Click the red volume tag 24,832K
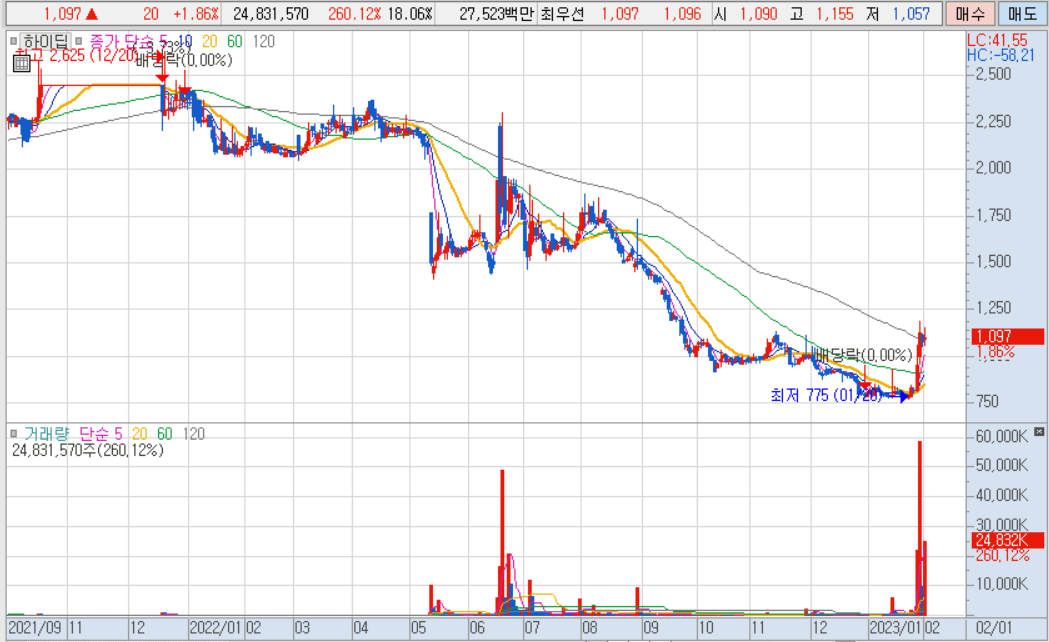The height and width of the screenshot is (642, 1049). tap(1008, 540)
